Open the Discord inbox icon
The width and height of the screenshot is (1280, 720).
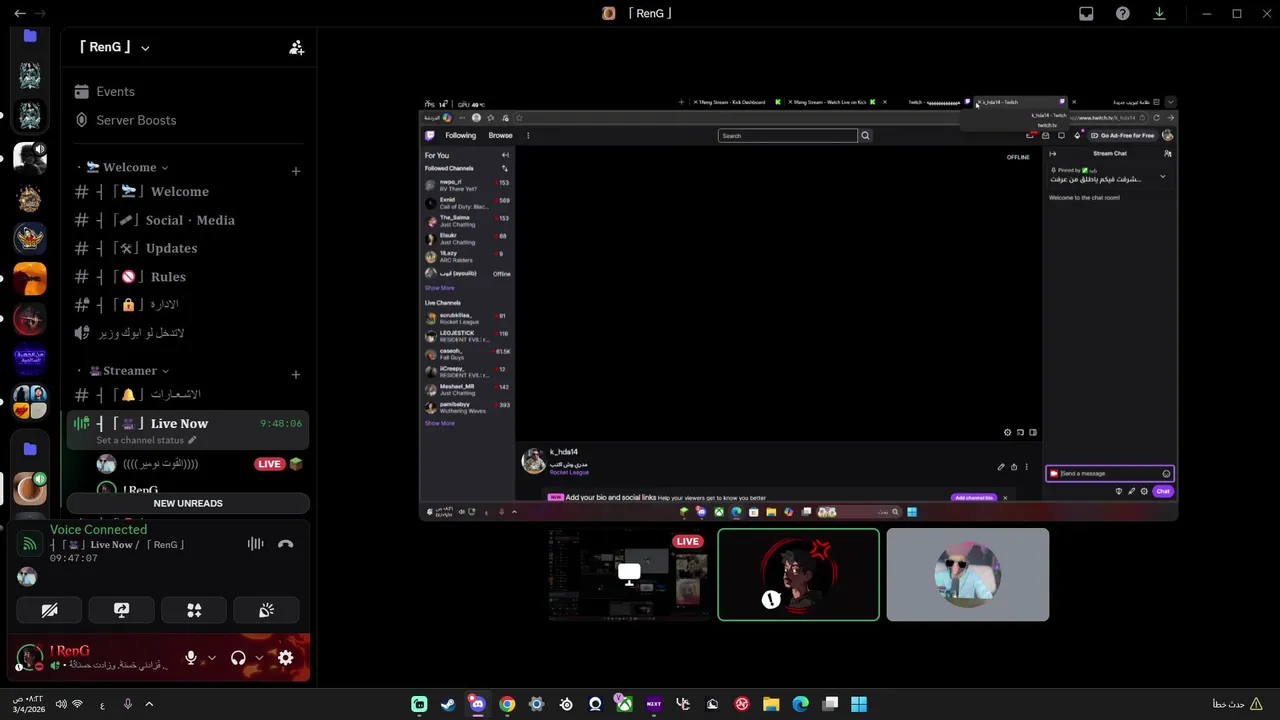pyautogui.click(x=1086, y=14)
